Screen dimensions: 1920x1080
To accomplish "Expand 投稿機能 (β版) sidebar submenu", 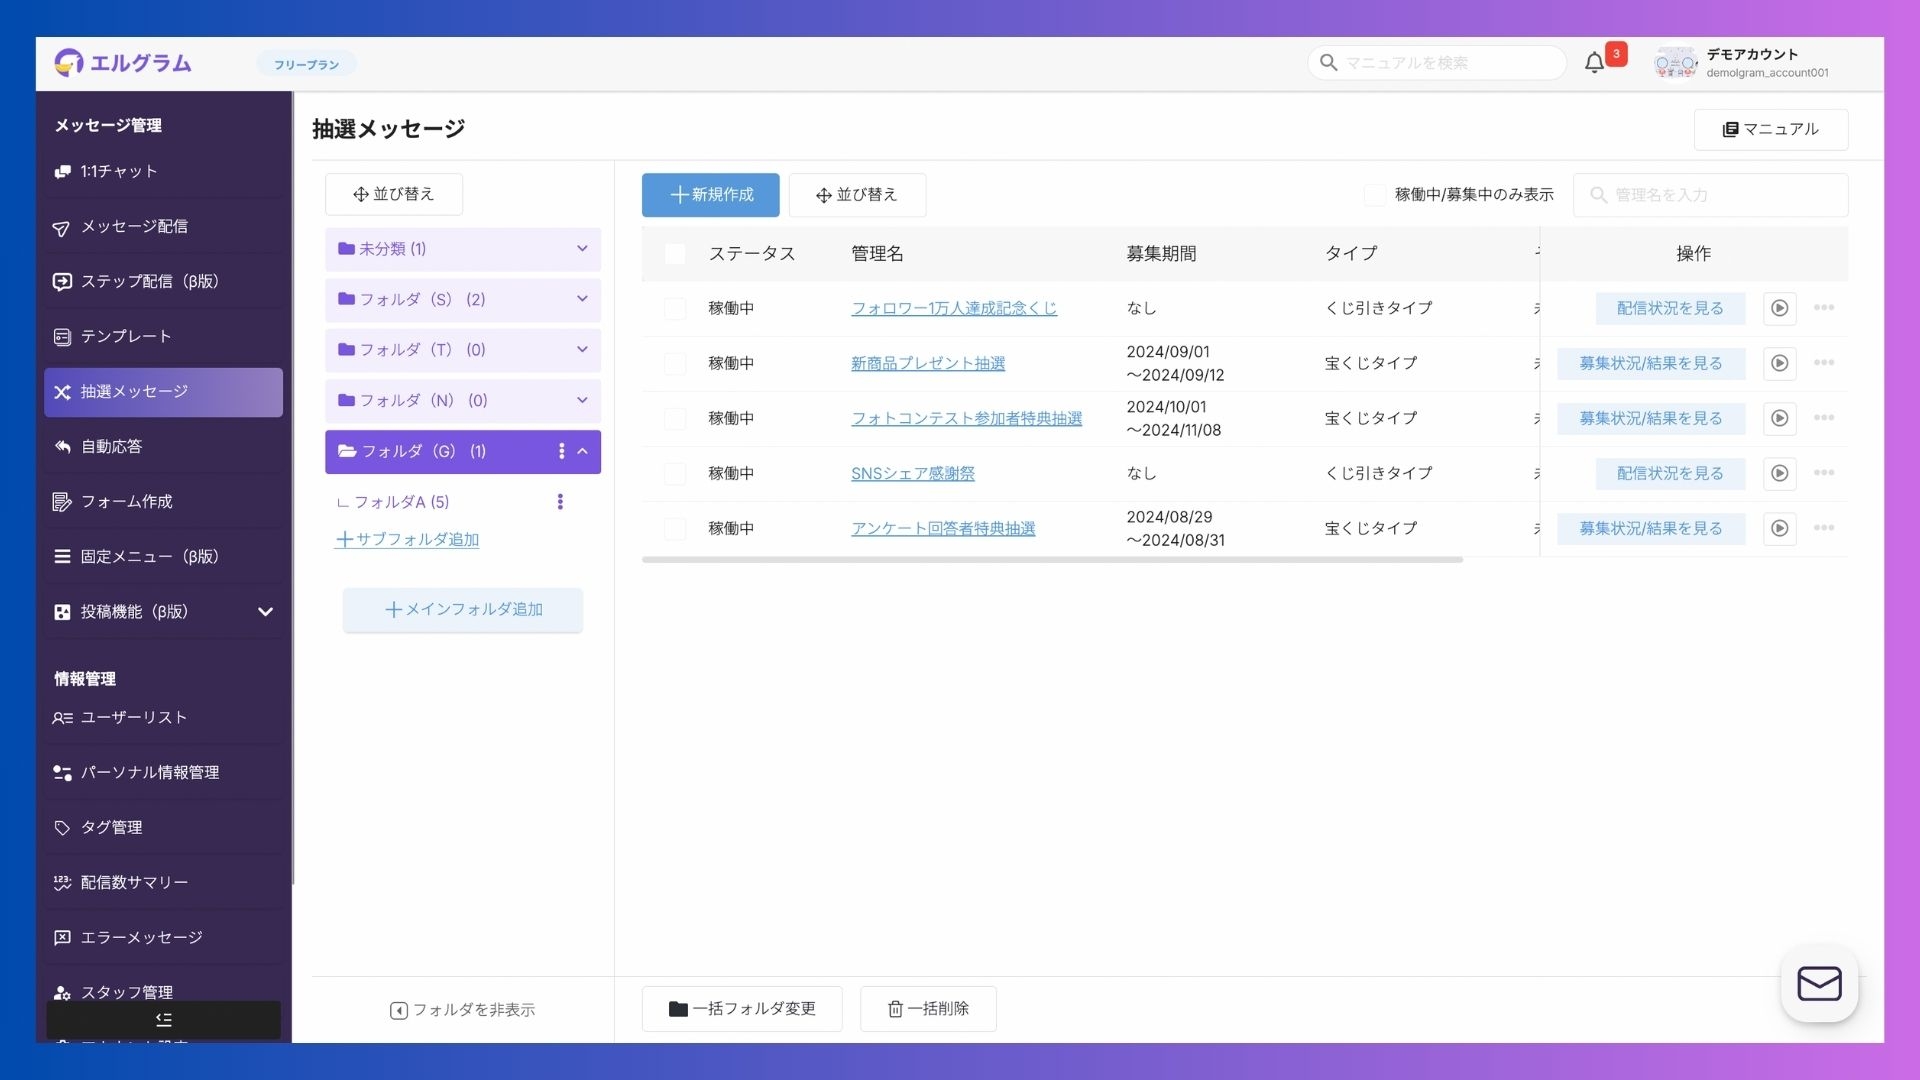I will coord(265,612).
